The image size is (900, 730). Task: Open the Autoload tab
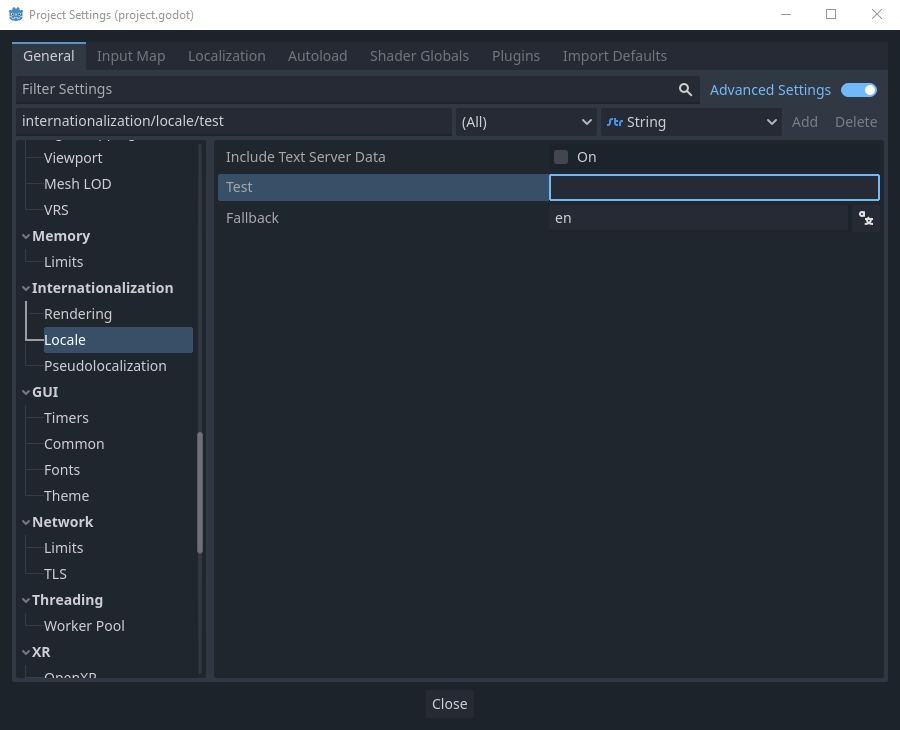(x=317, y=56)
